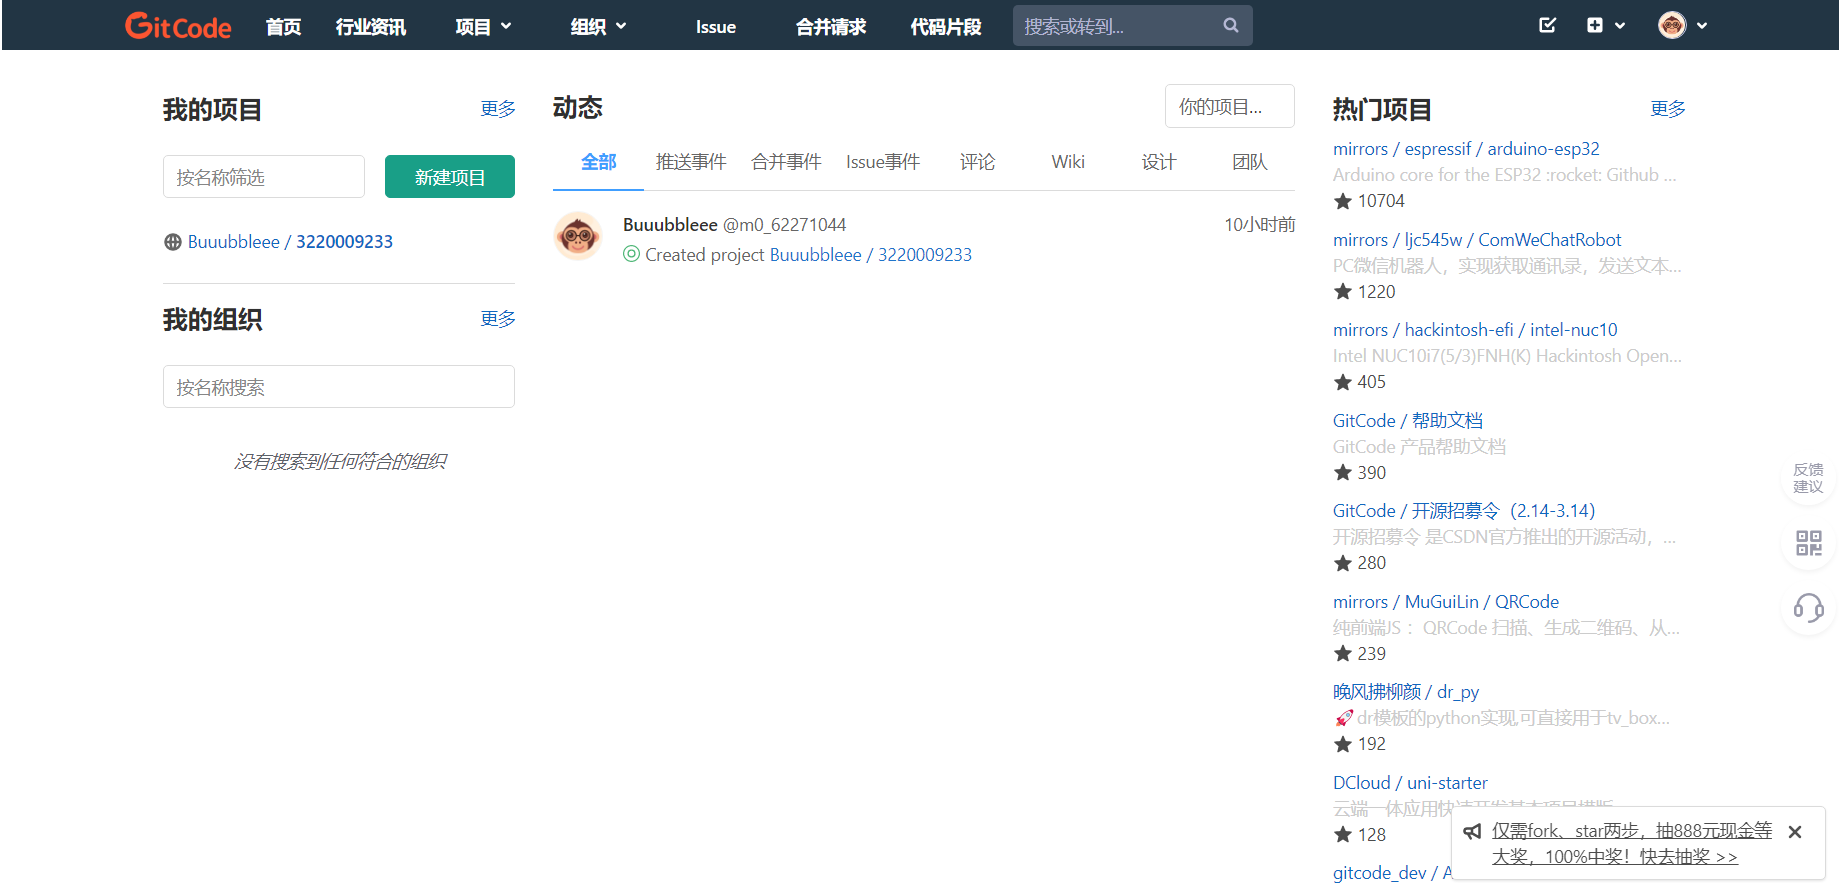The width and height of the screenshot is (1839, 883).
Task: Open mirrors / MuGuiLin / QRCode
Action: pyautogui.click(x=1446, y=602)
